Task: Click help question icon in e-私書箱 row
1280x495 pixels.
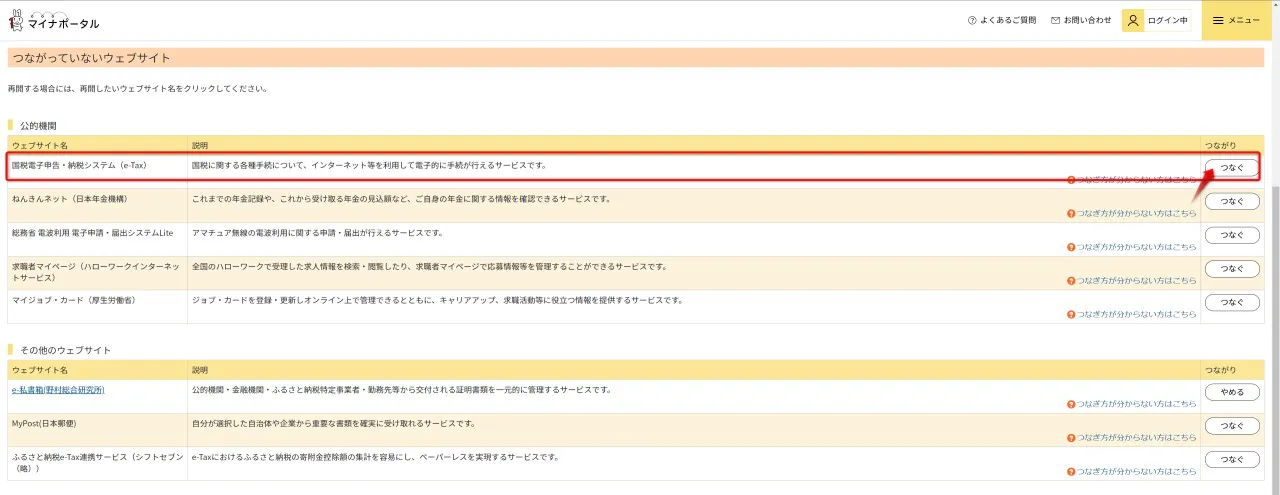Action: pos(1071,404)
